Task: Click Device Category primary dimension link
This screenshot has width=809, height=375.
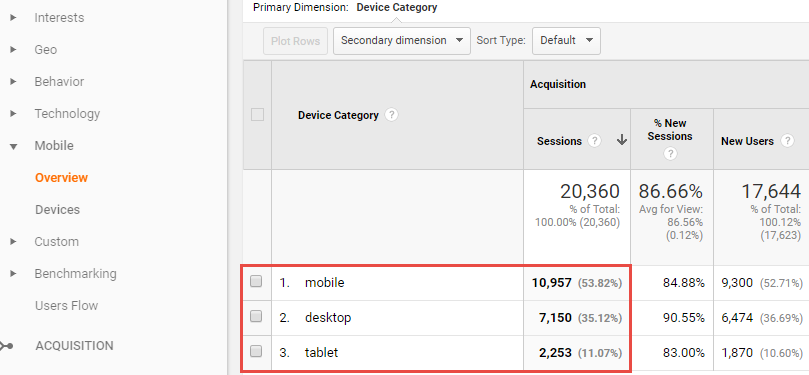Action: [397, 8]
